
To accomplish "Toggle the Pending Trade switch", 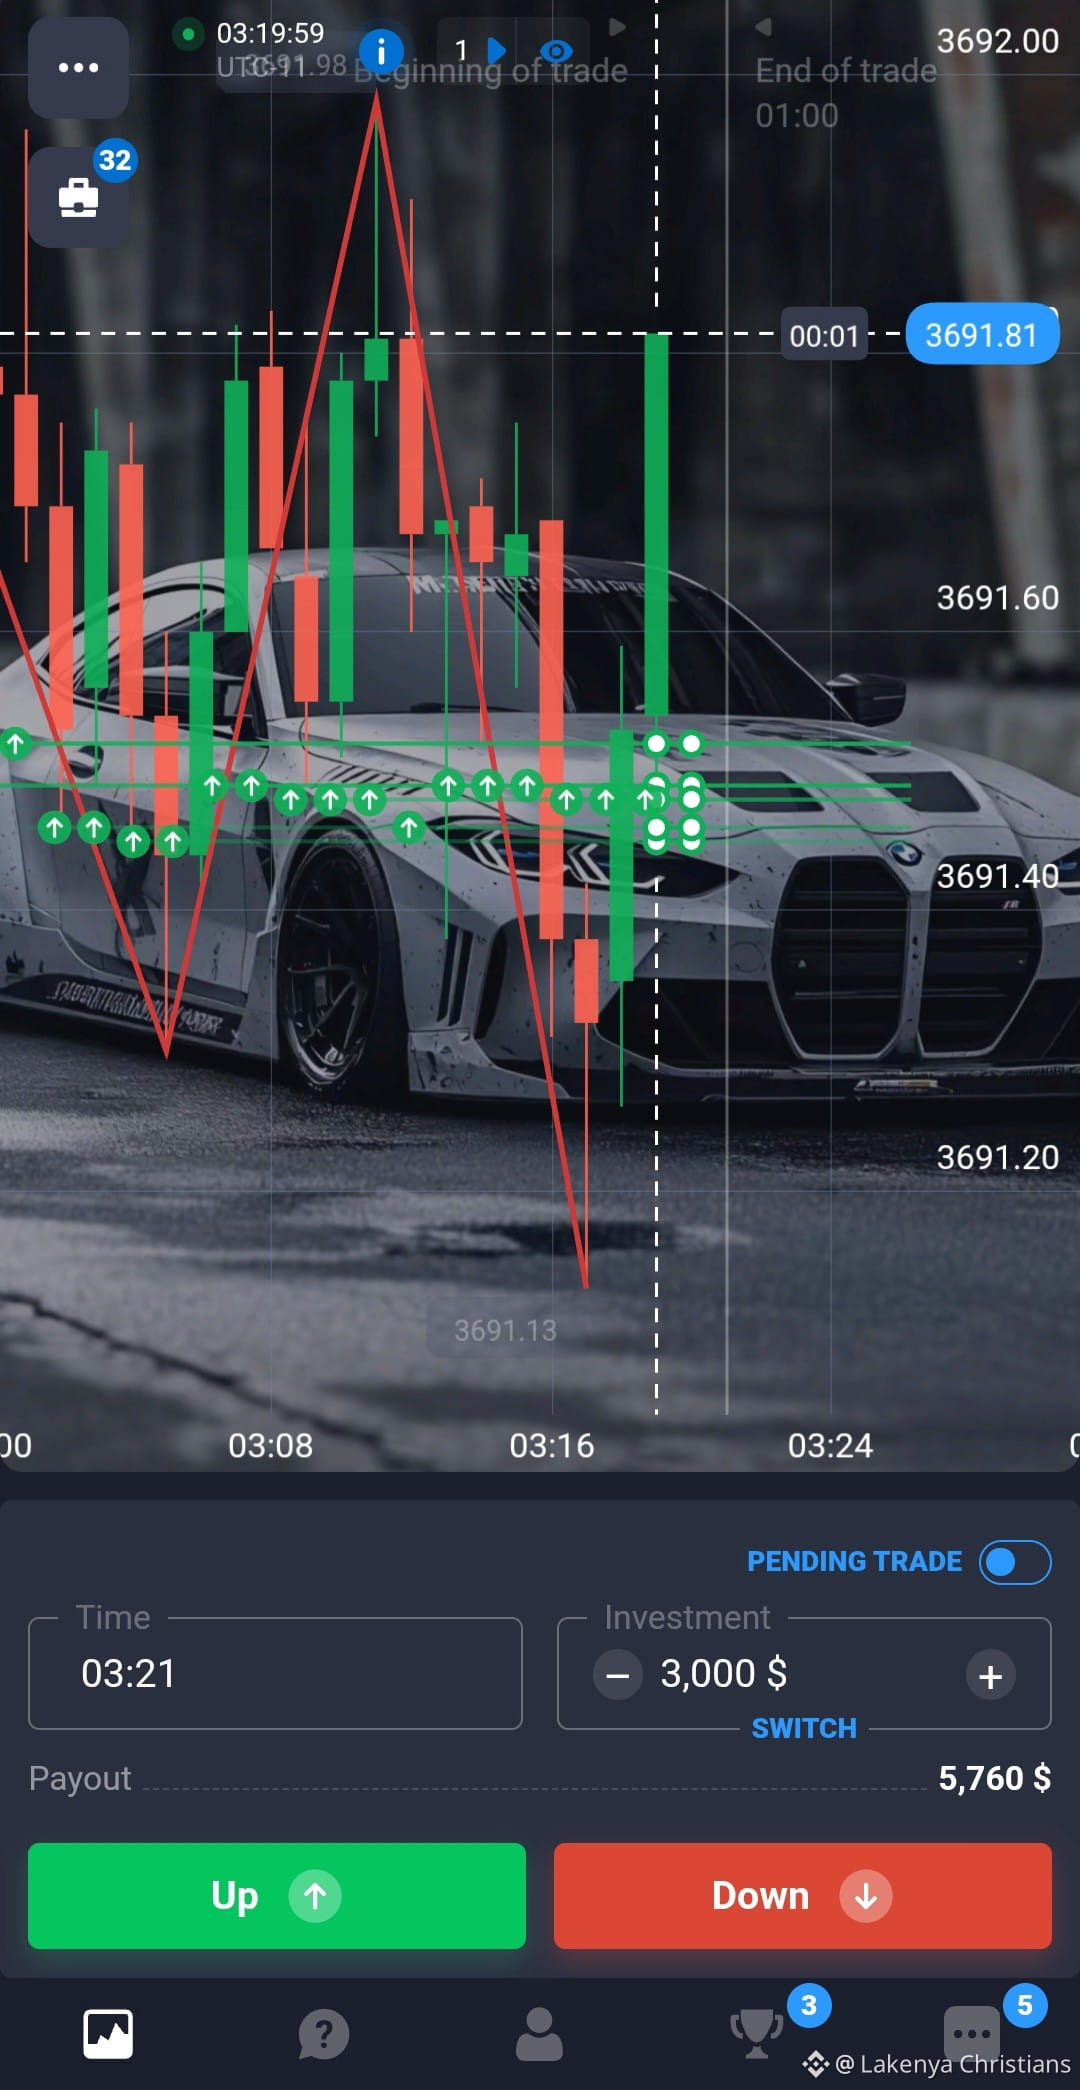I will tap(1015, 1562).
